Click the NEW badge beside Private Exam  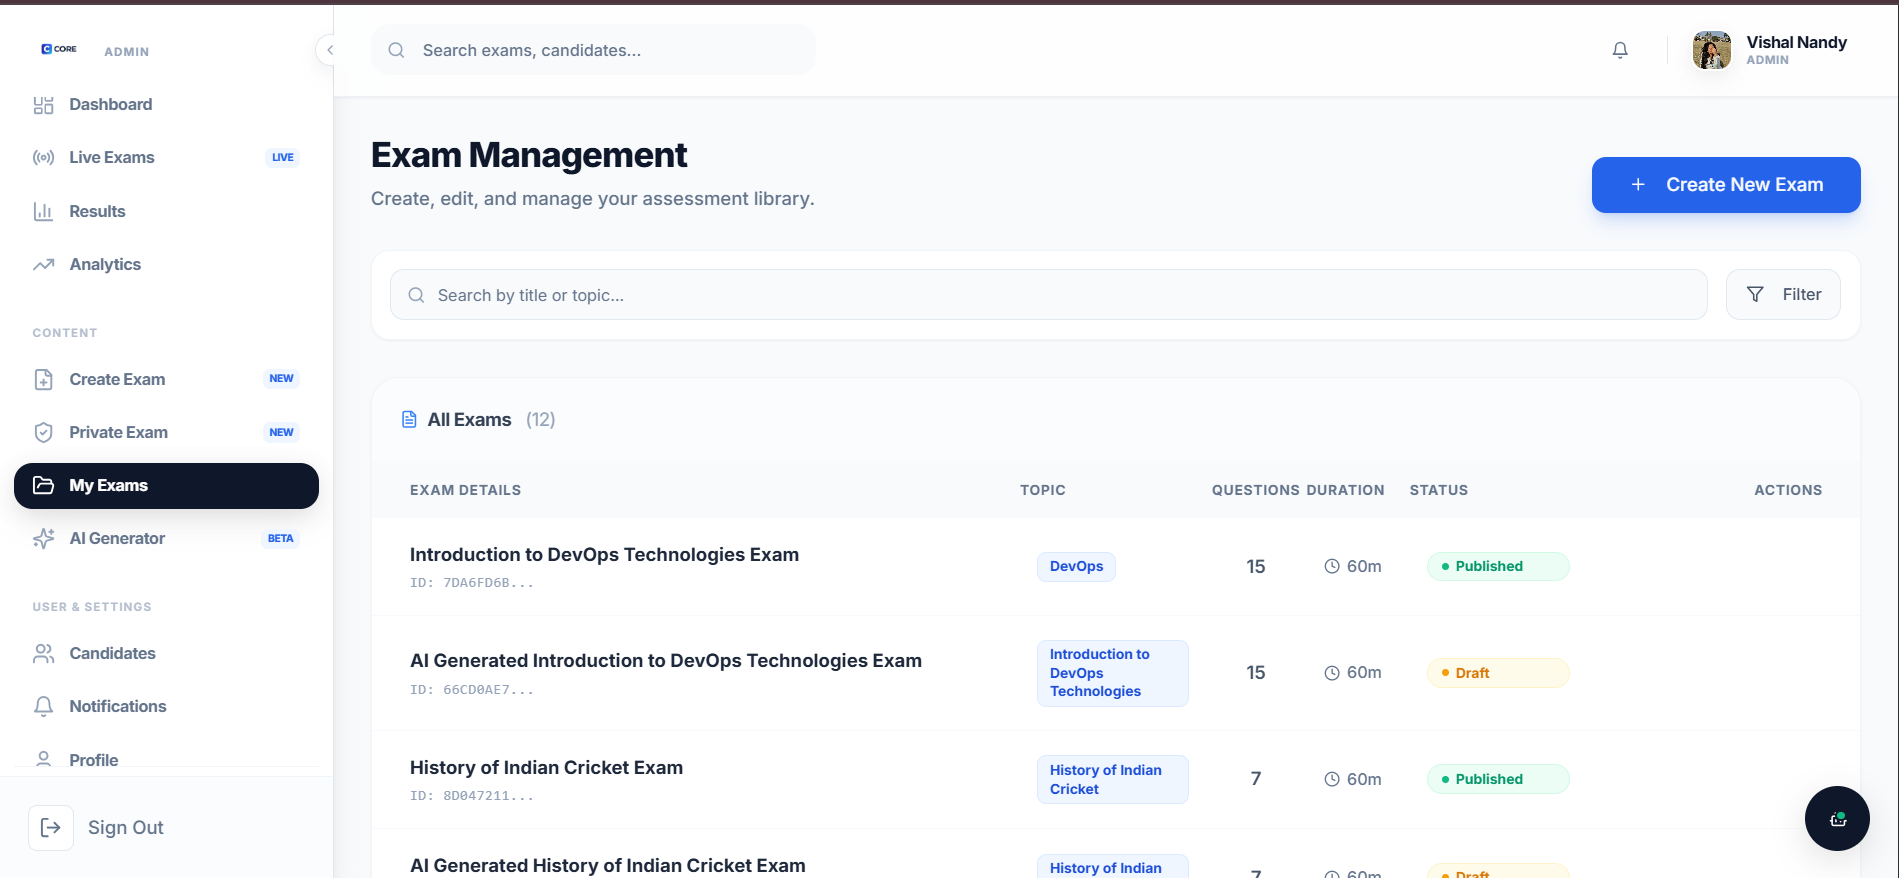pos(282,432)
